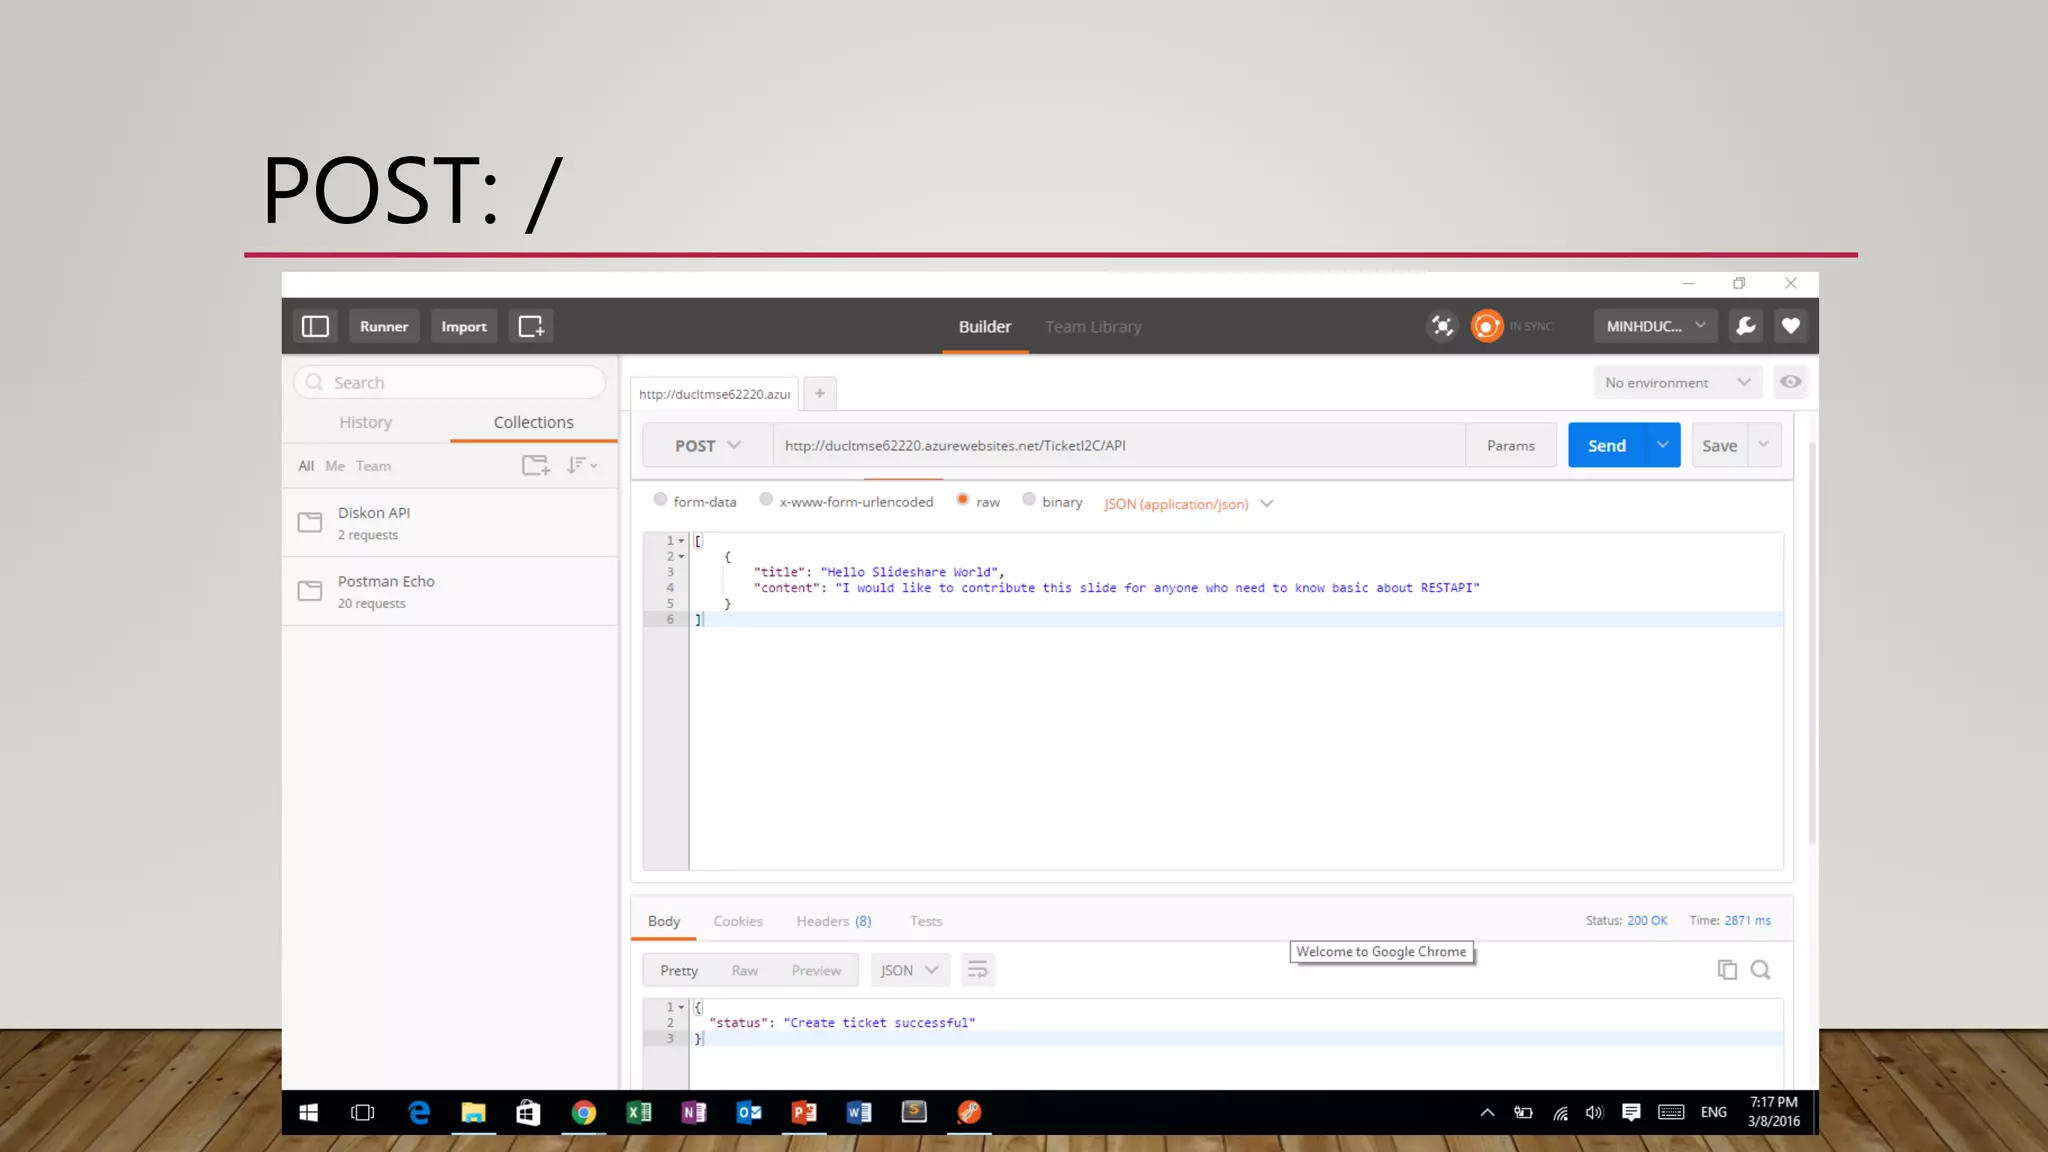Search the response with magnifier icon

[1761, 969]
